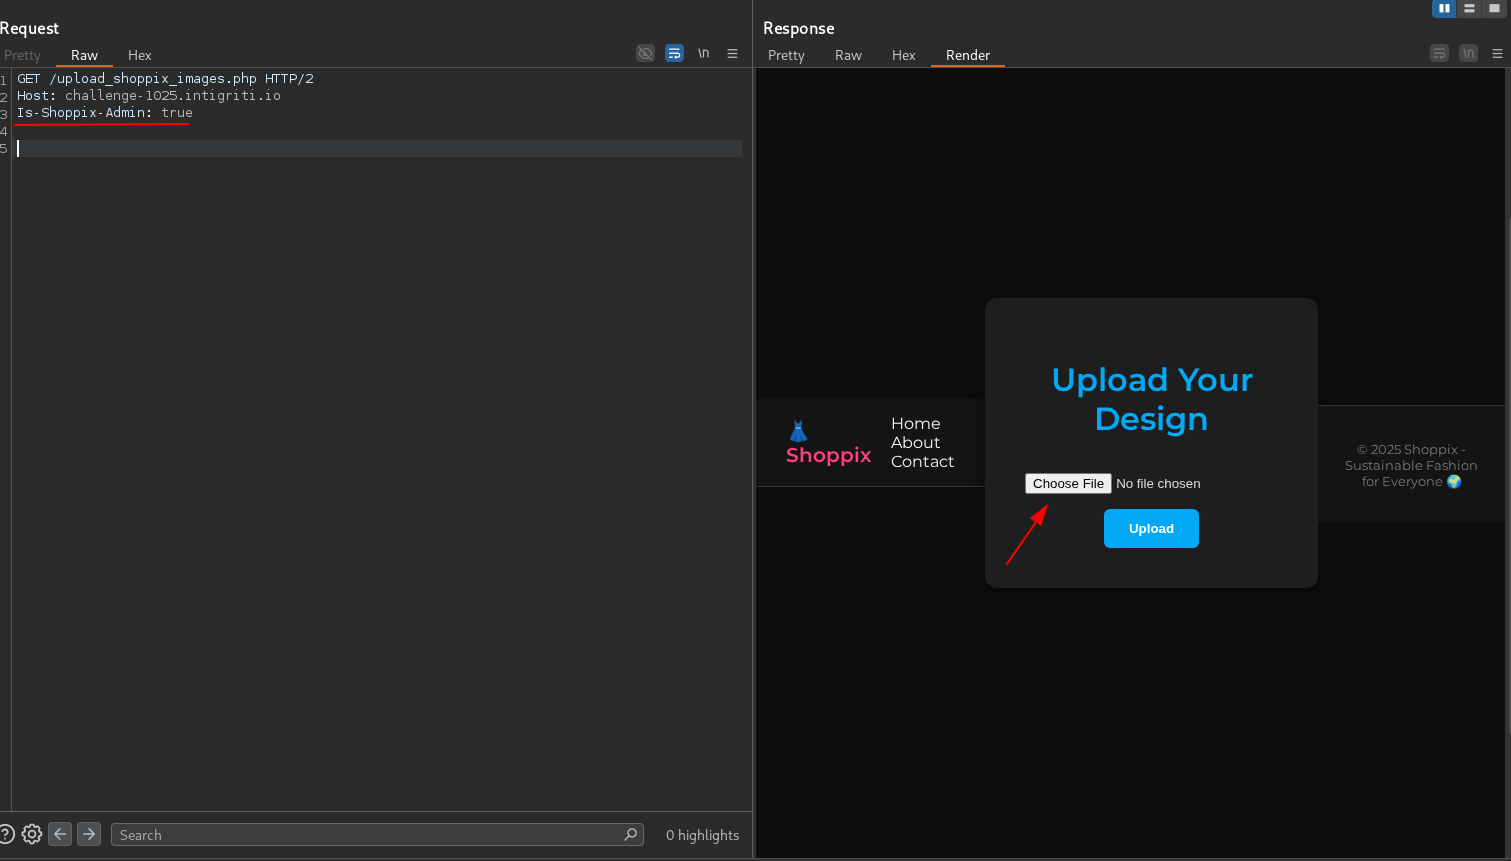Viewport: 1511px width, 861px height.
Task: Switch to combined tabbed layout view
Action: 1494,8
